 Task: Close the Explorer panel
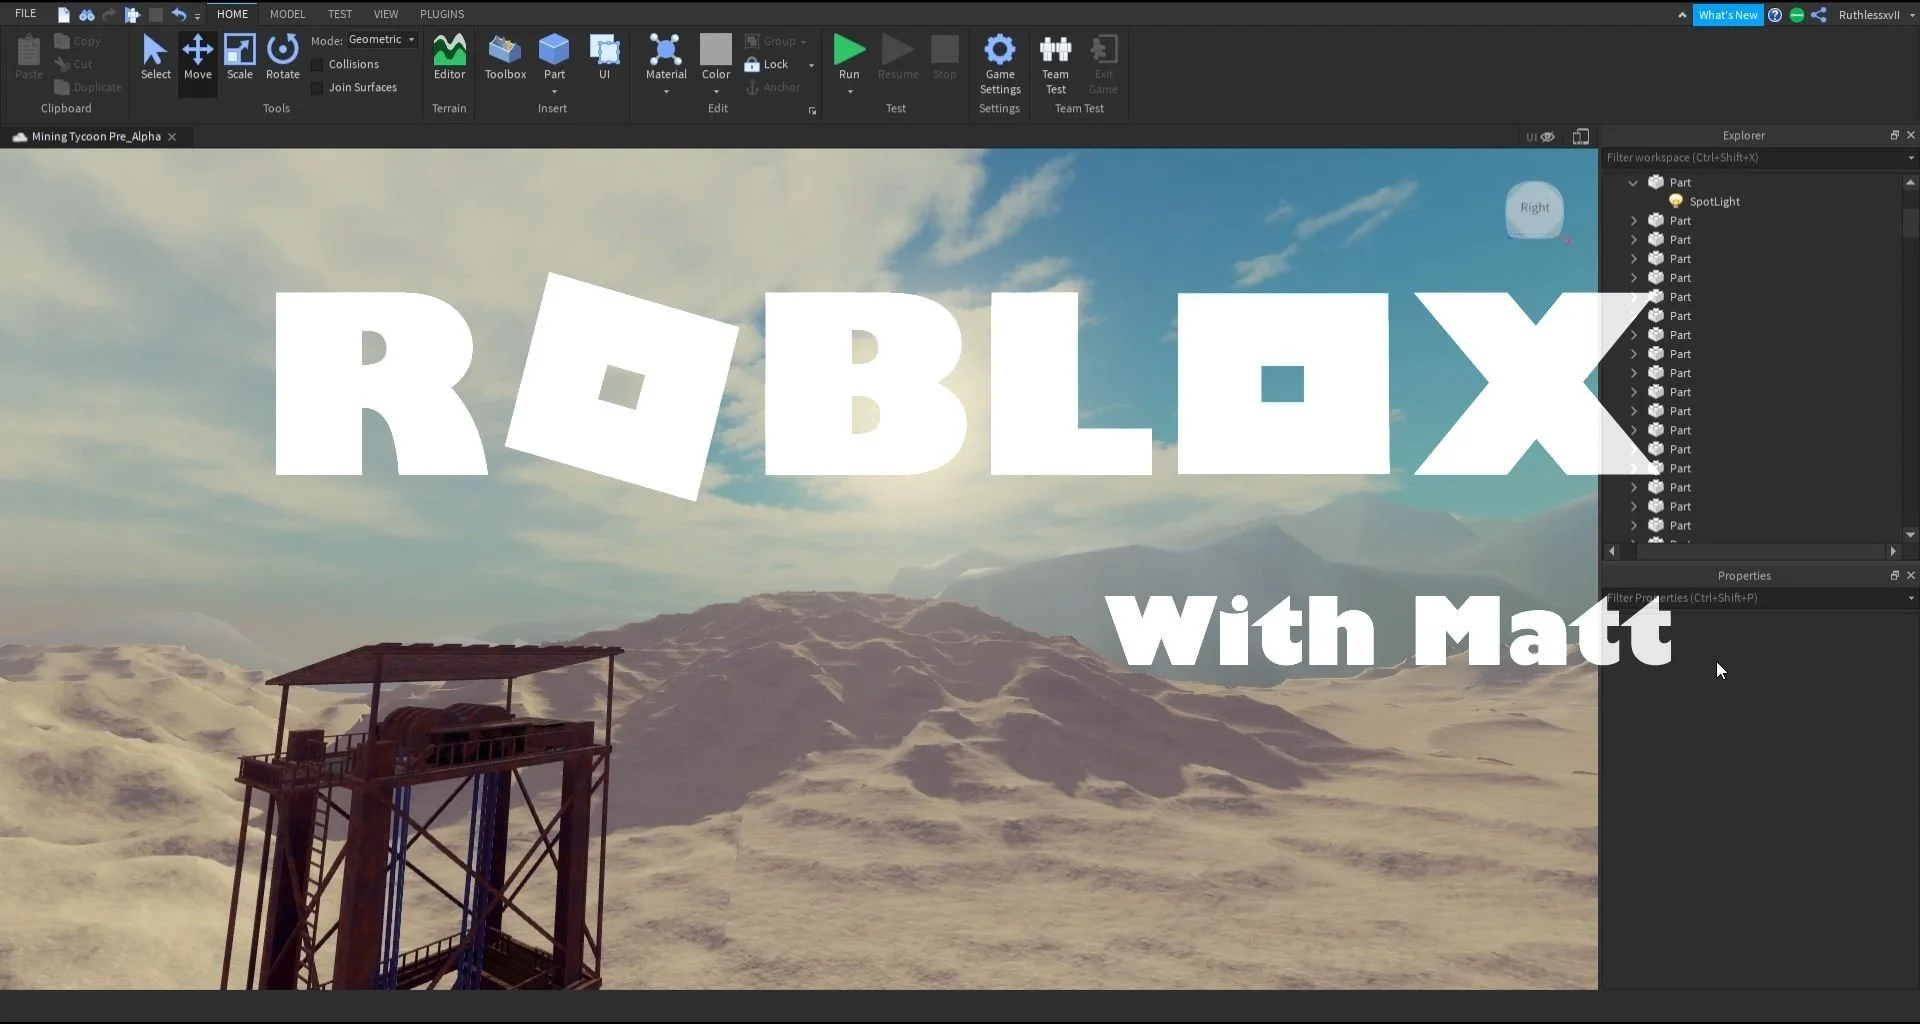click(1911, 135)
